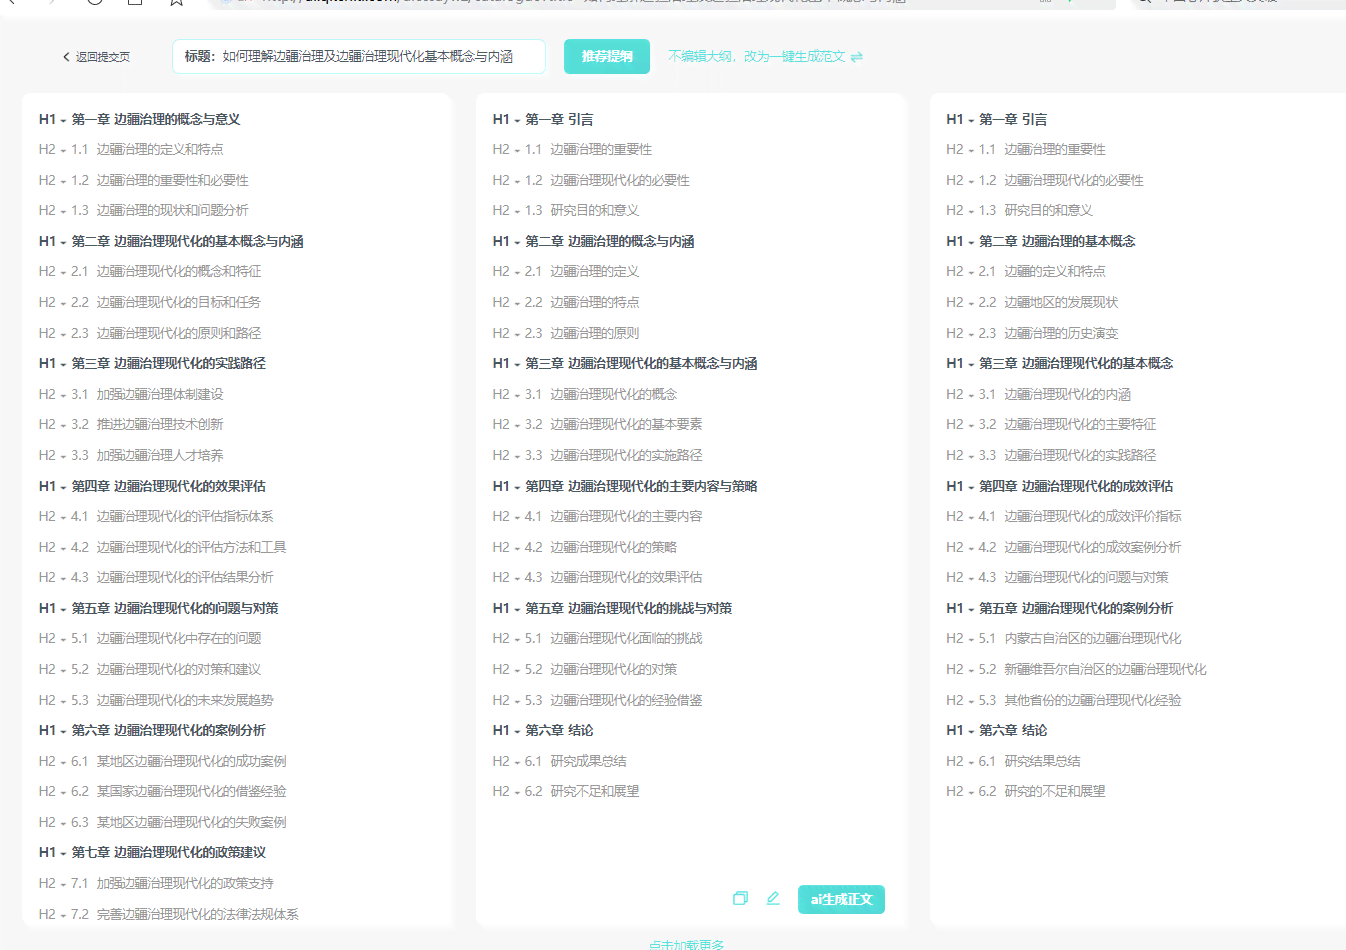Click row text 3.1 边疆治理现代化的概念
This screenshot has height=950, width=1346.
point(601,395)
